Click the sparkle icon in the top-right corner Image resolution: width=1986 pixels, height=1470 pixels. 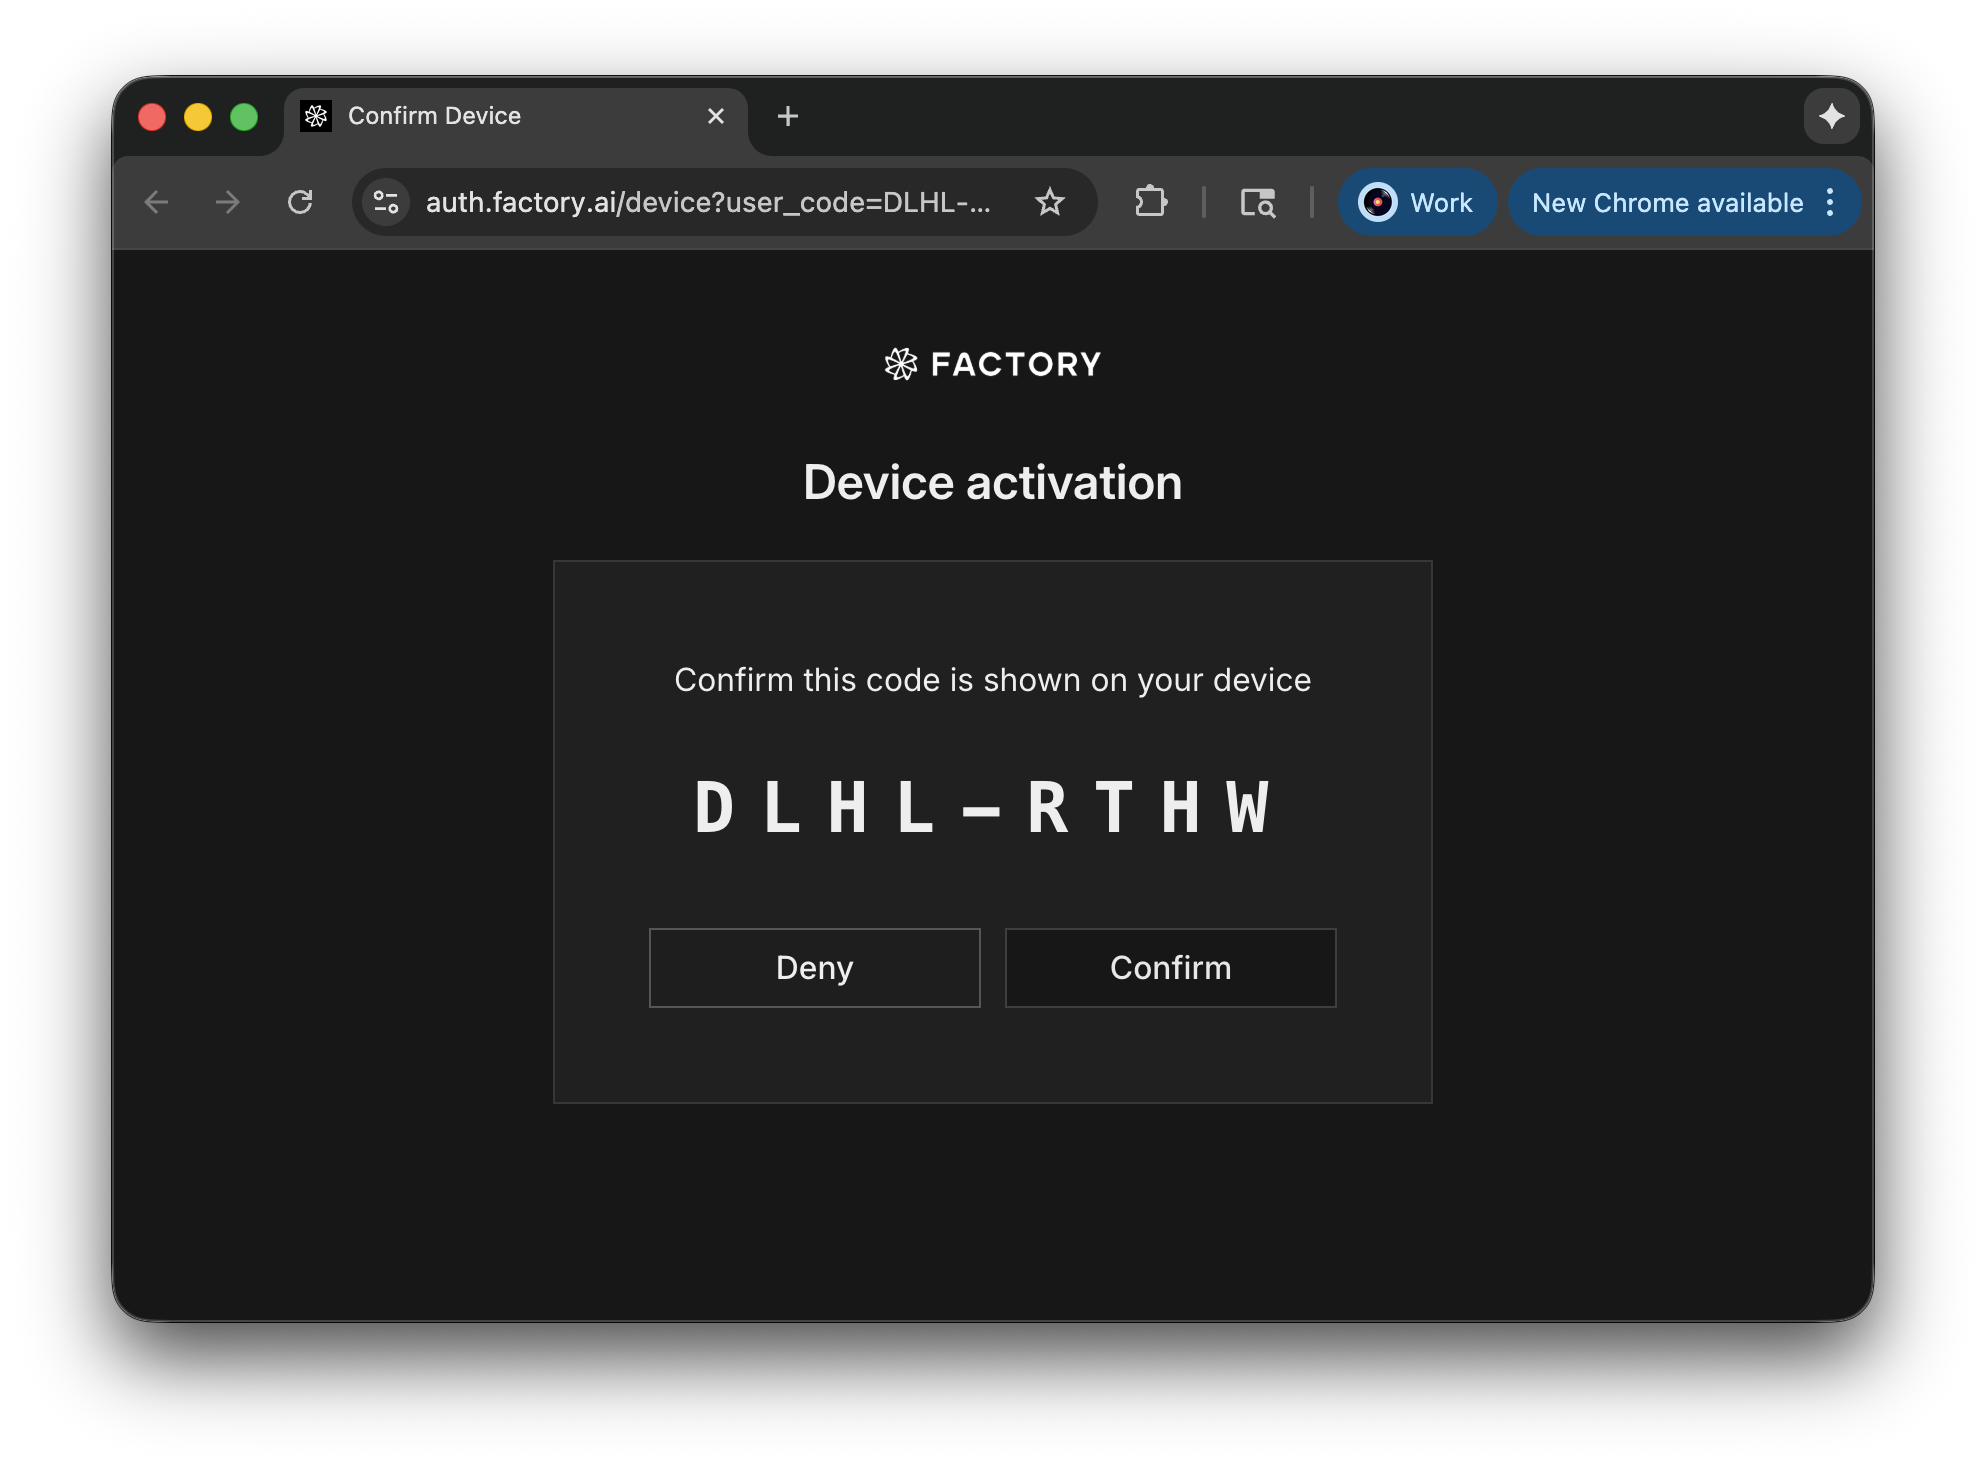[x=1832, y=116]
